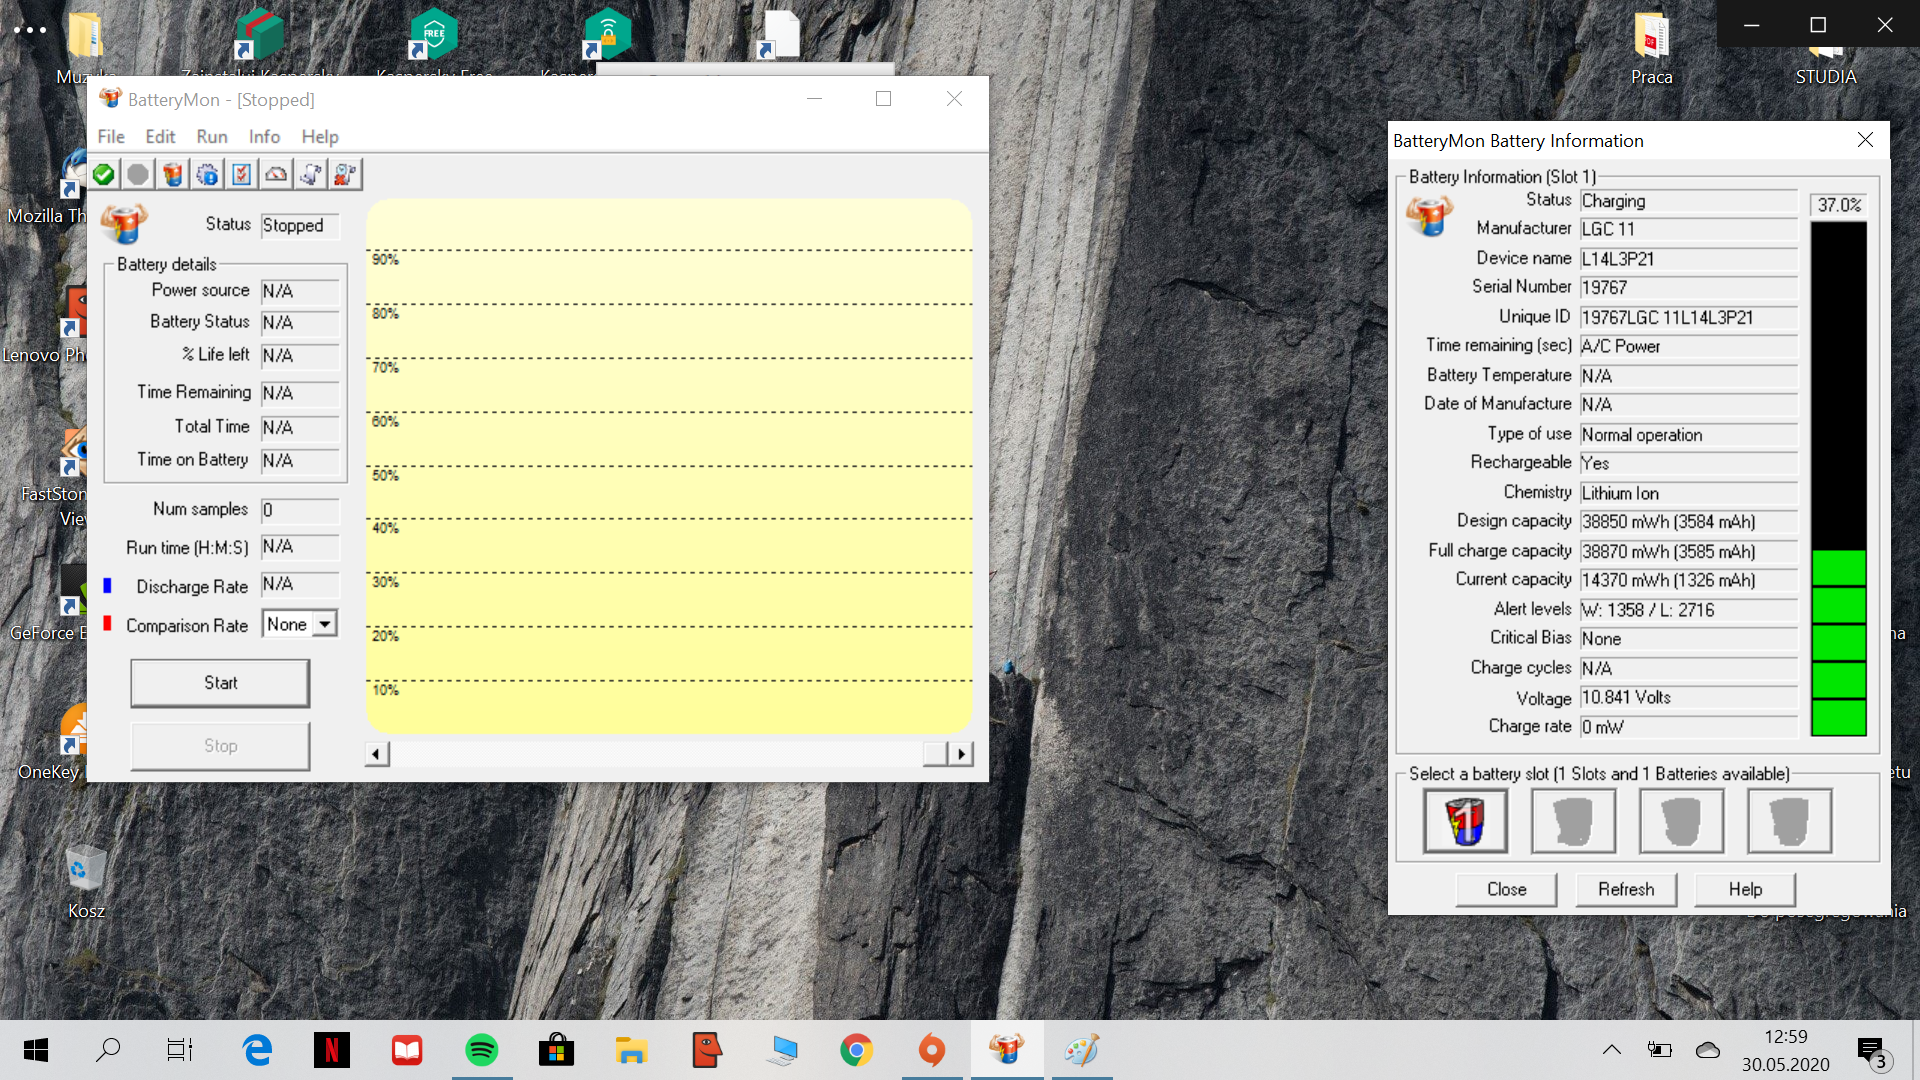Click the gear with blue alert toolbar icon
This screenshot has width=1920, height=1080.
(x=207, y=175)
